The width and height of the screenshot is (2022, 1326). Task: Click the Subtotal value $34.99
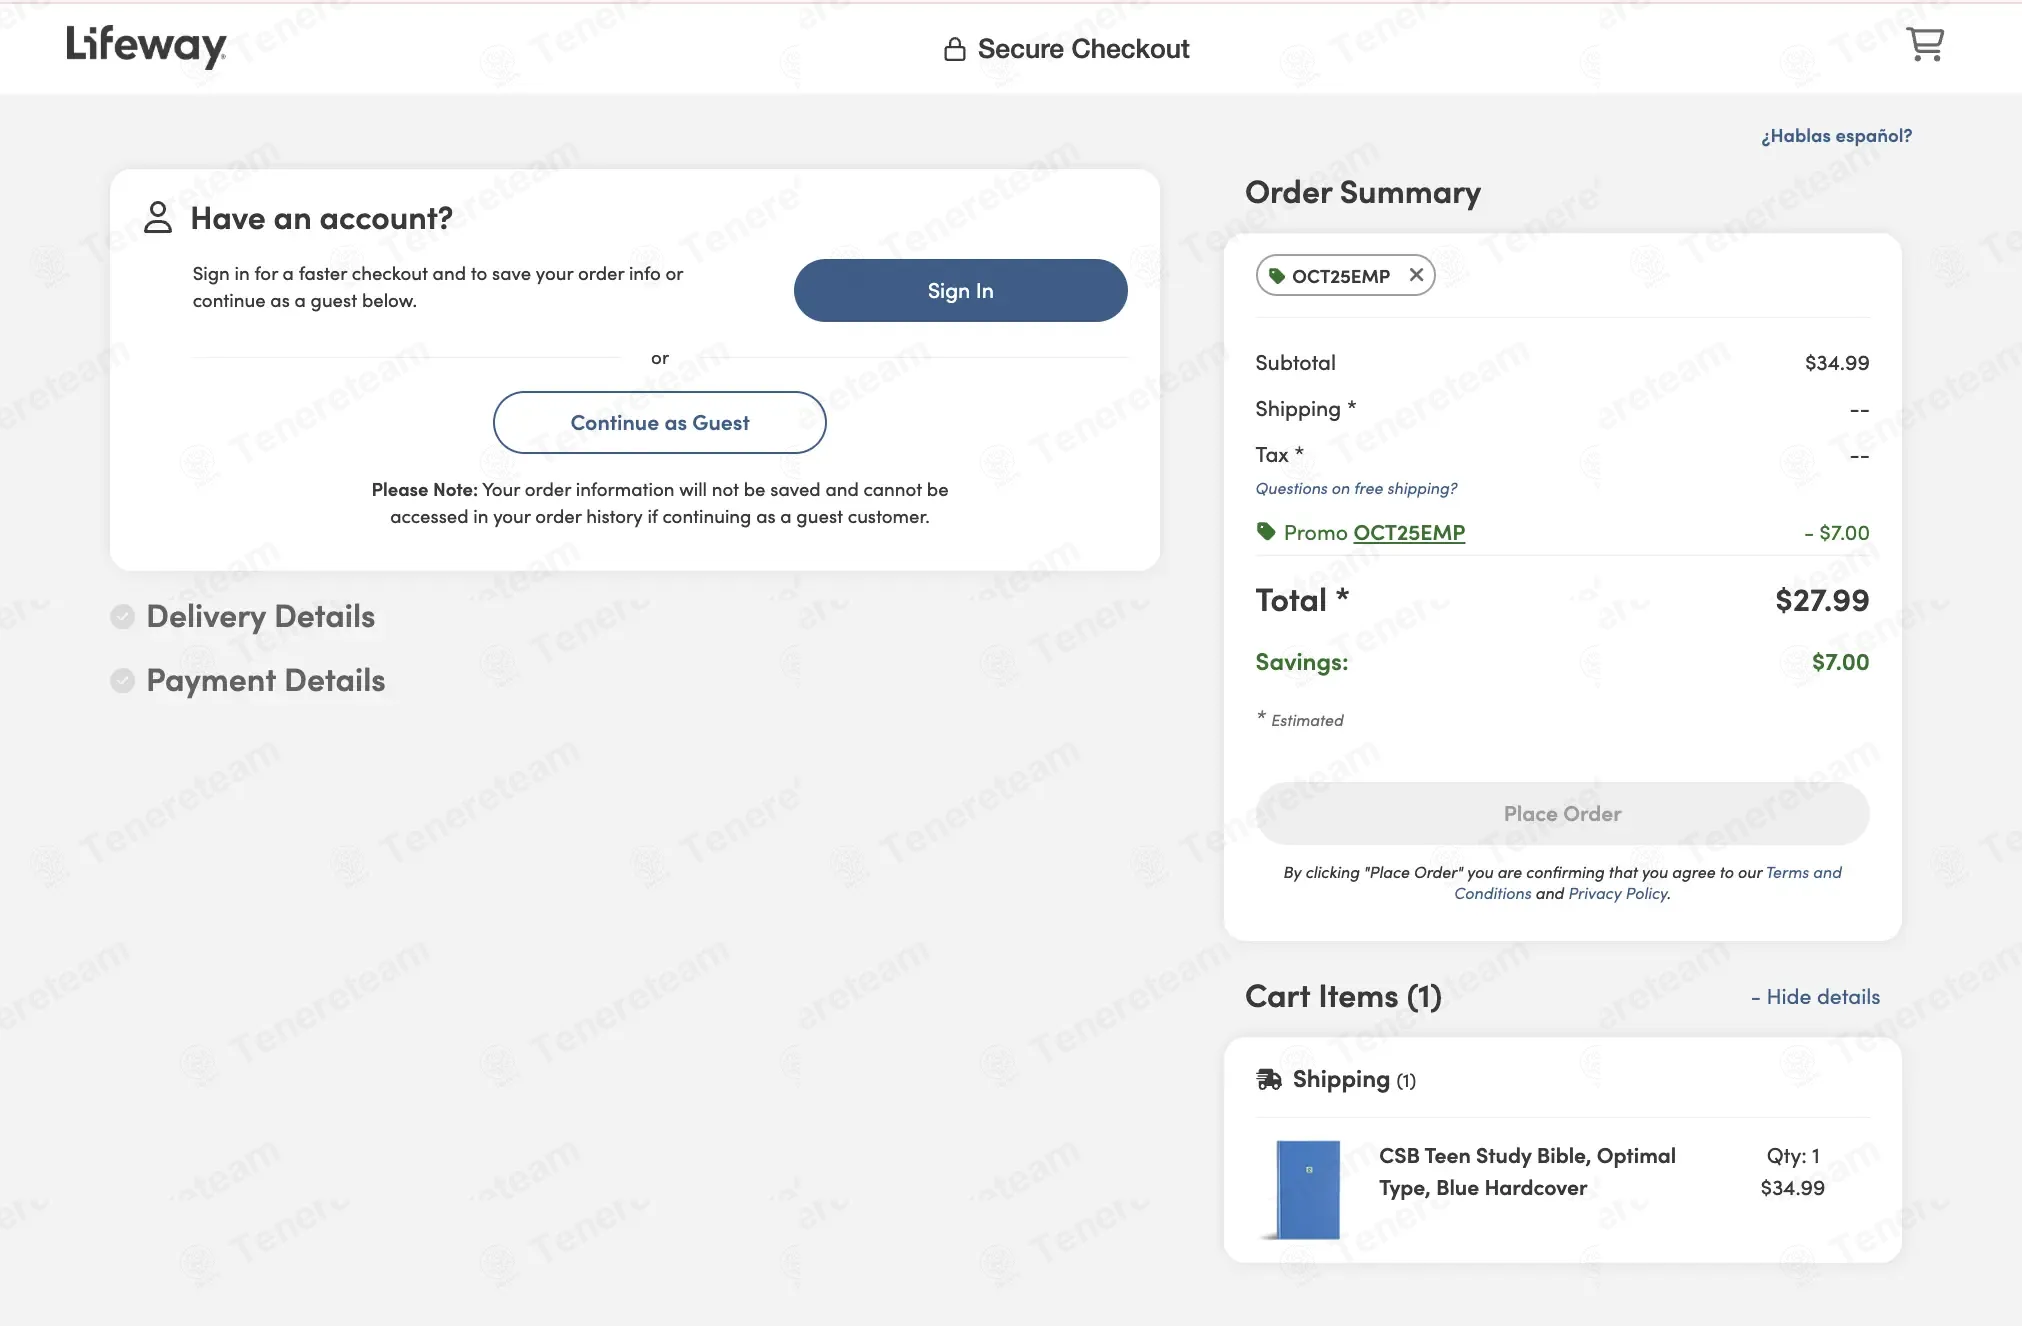[x=1837, y=363]
